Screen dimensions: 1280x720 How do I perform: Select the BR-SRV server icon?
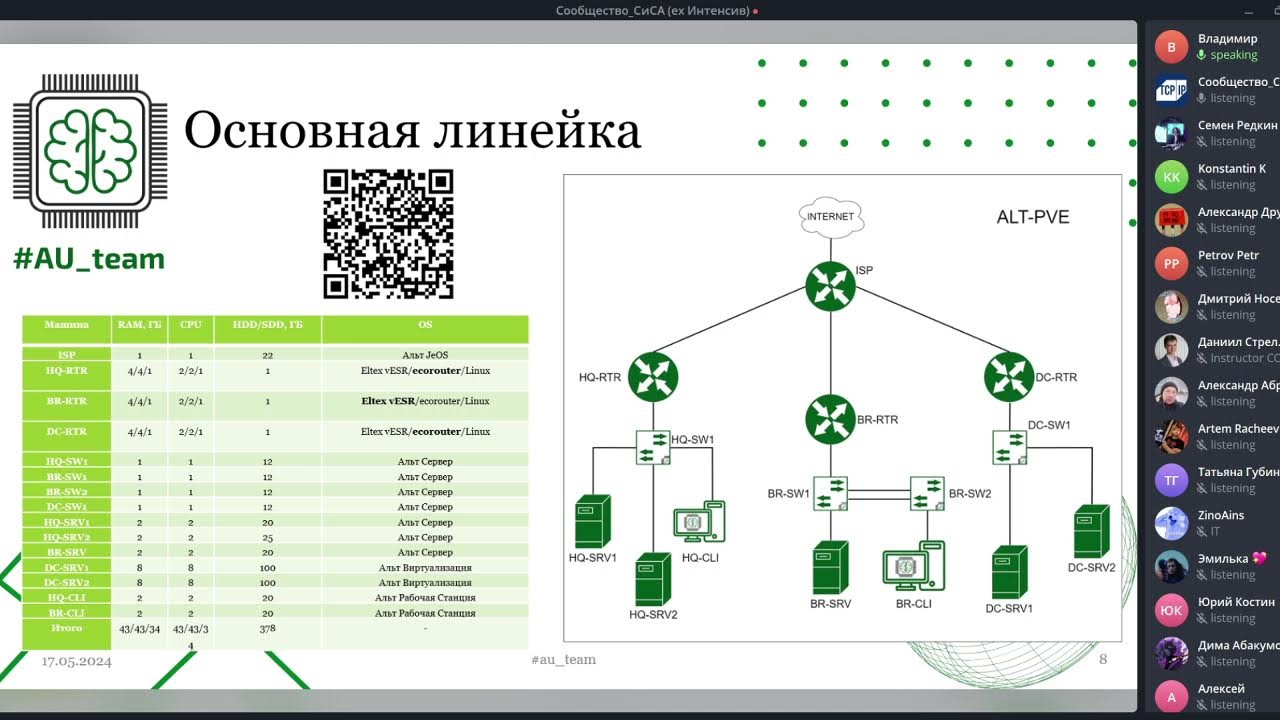[x=831, y=568]
